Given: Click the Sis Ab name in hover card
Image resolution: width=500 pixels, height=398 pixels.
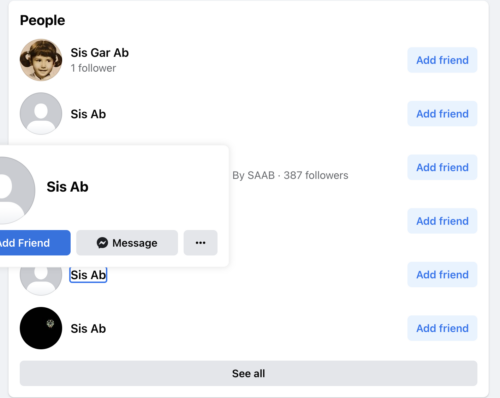Looking at the screenshot, I should 67,187.
